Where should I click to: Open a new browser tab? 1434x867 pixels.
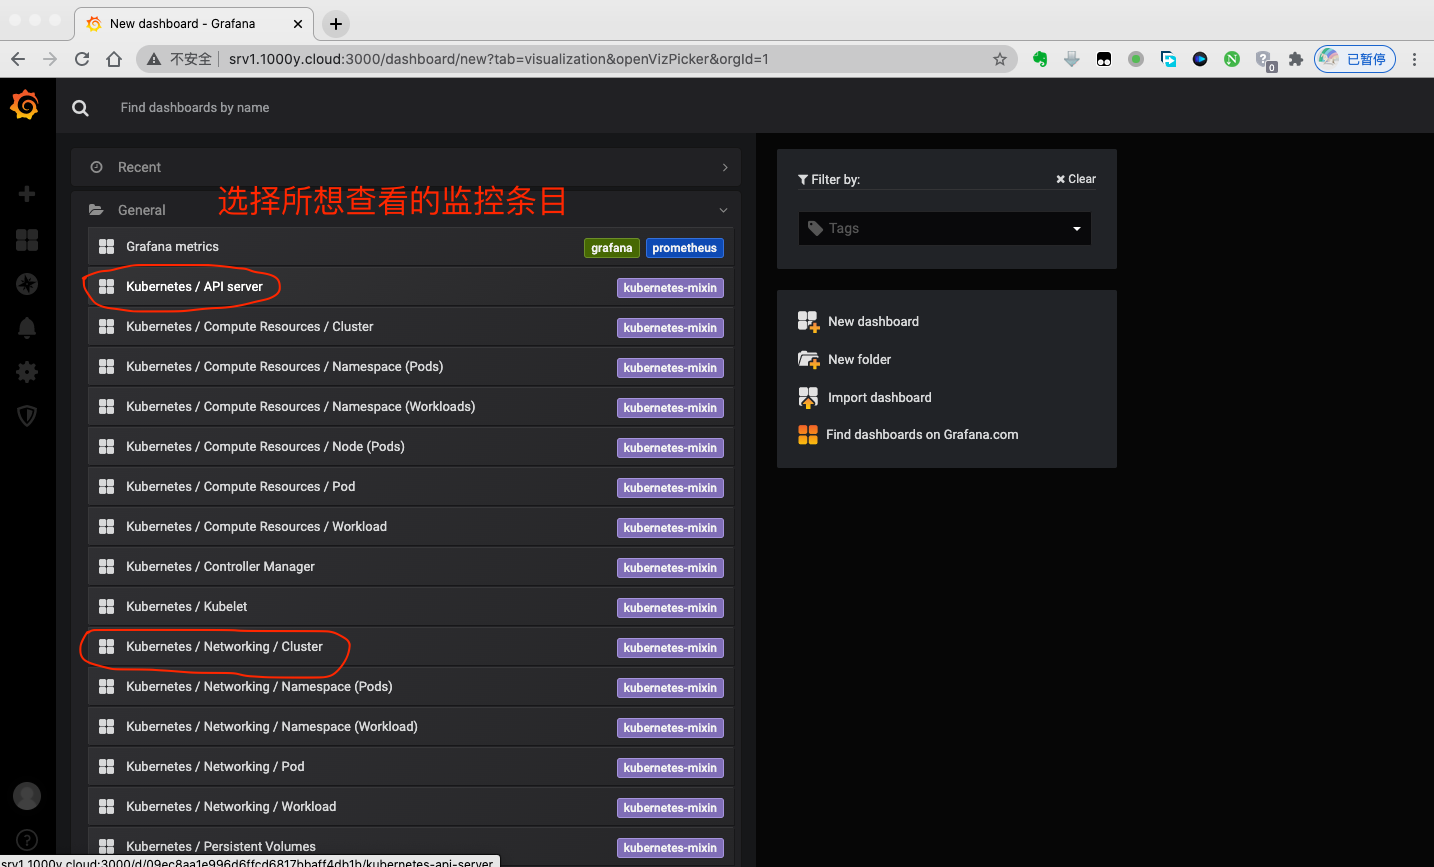336,23
